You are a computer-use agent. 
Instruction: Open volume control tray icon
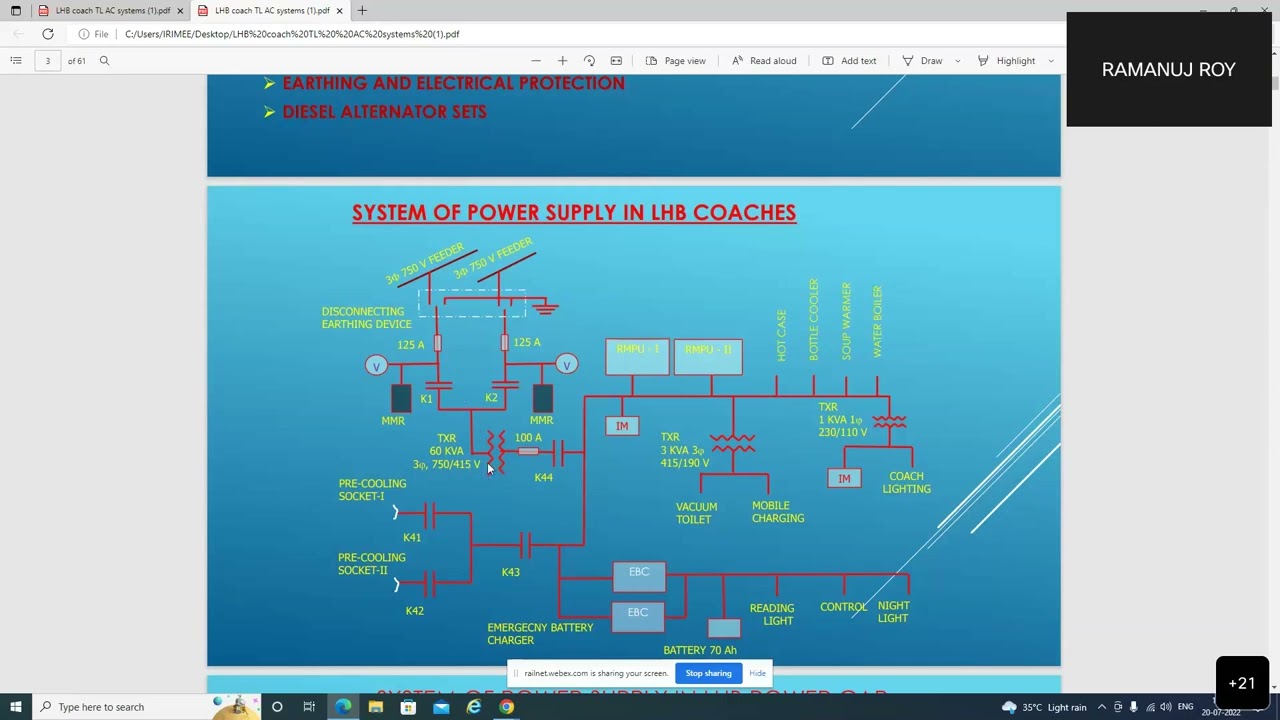pos(1165,707)
